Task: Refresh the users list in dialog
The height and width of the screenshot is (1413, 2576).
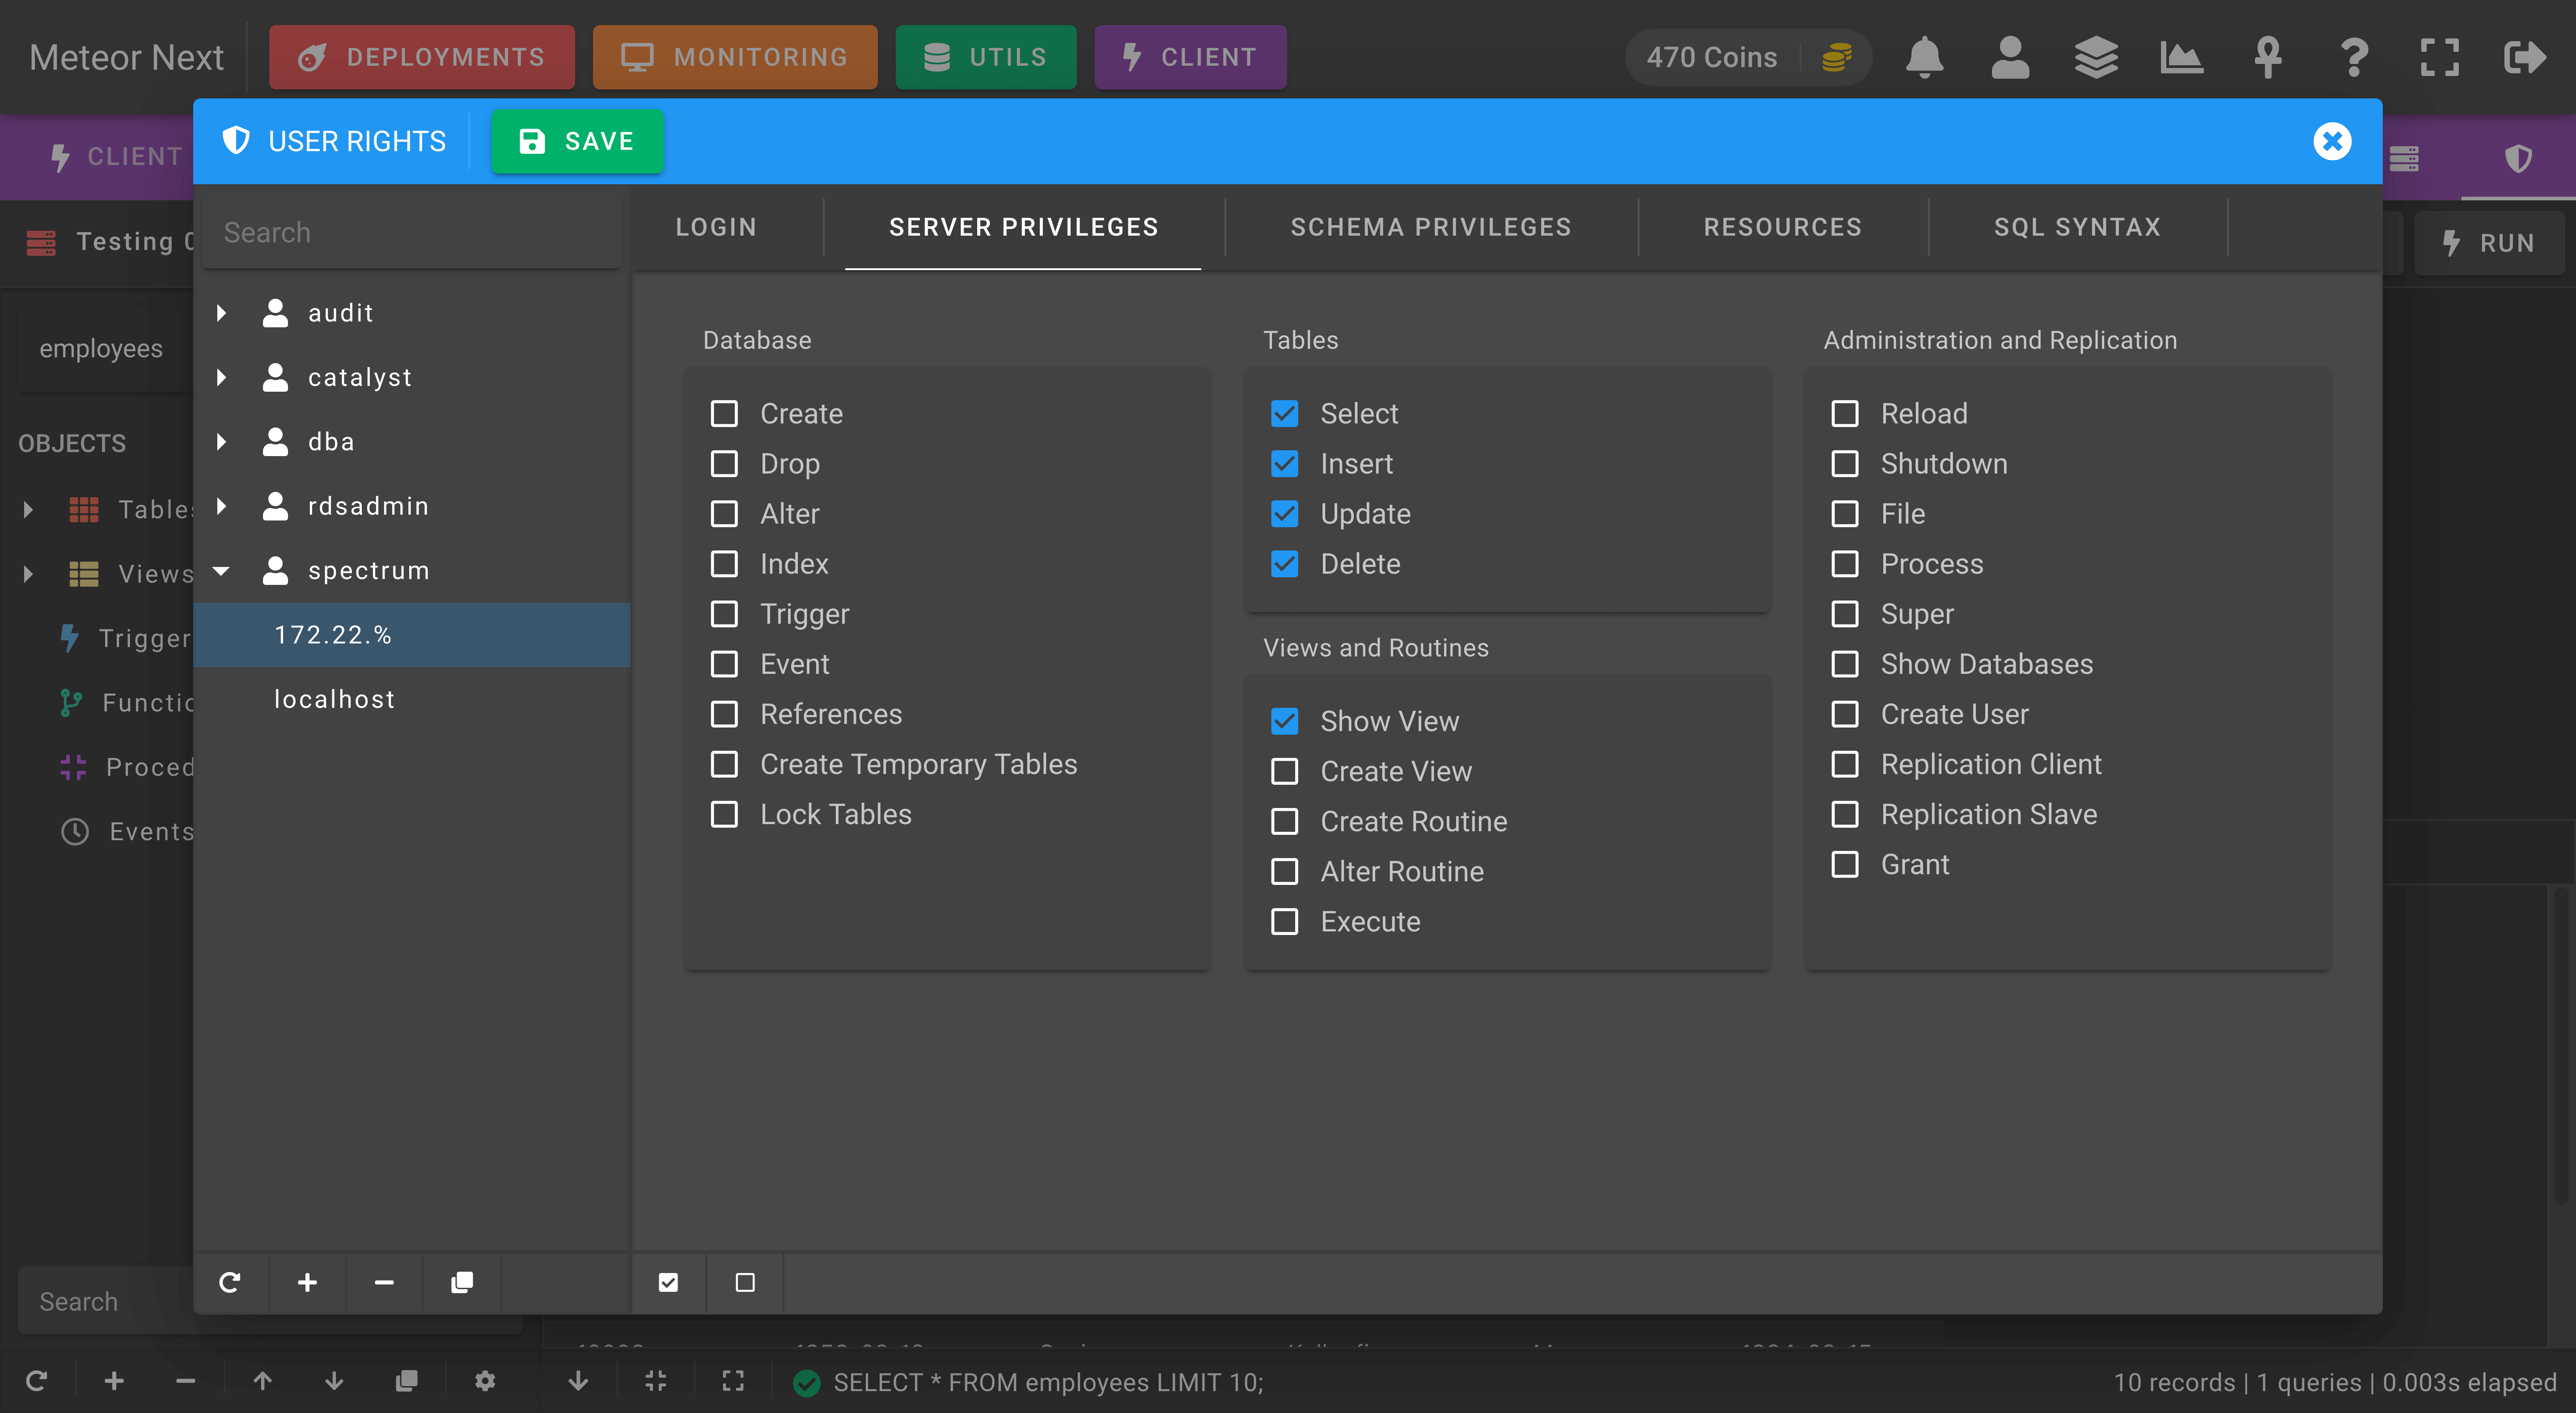Action: tap(230, 1282)
